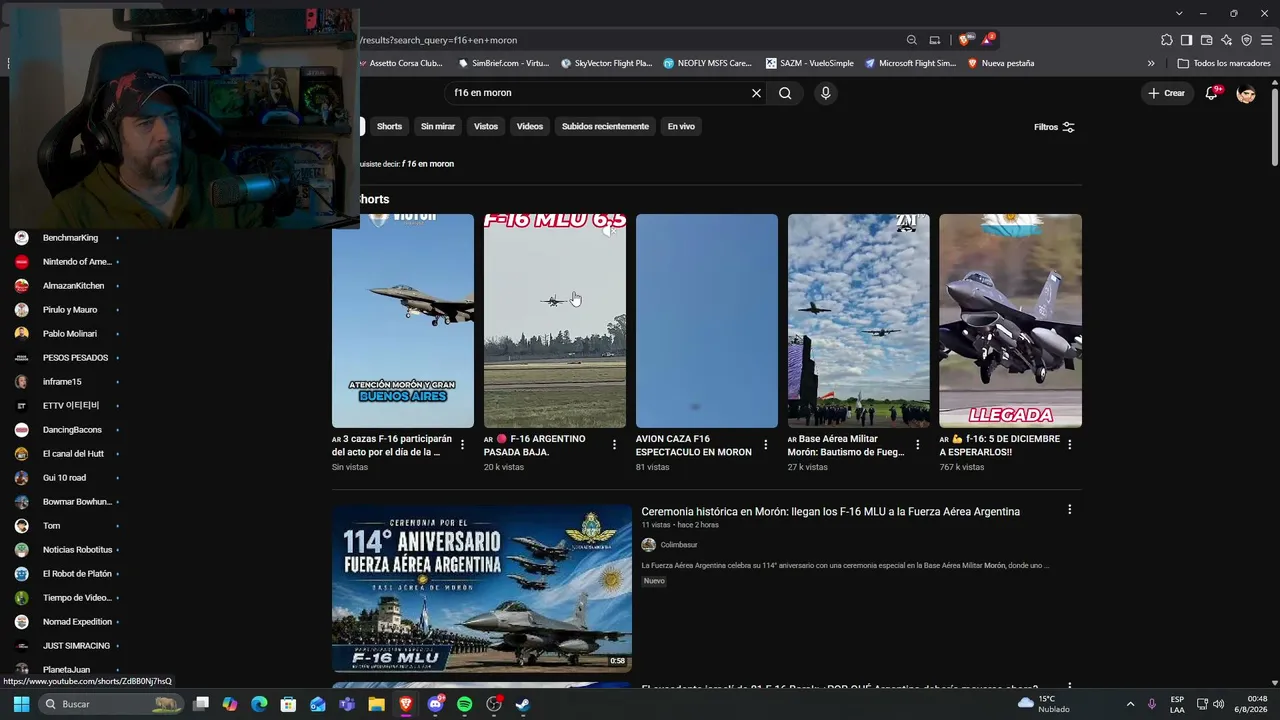Open the browser tab search dropdown arrow
Screen dimensions: 1280x720
(1179, 13)
